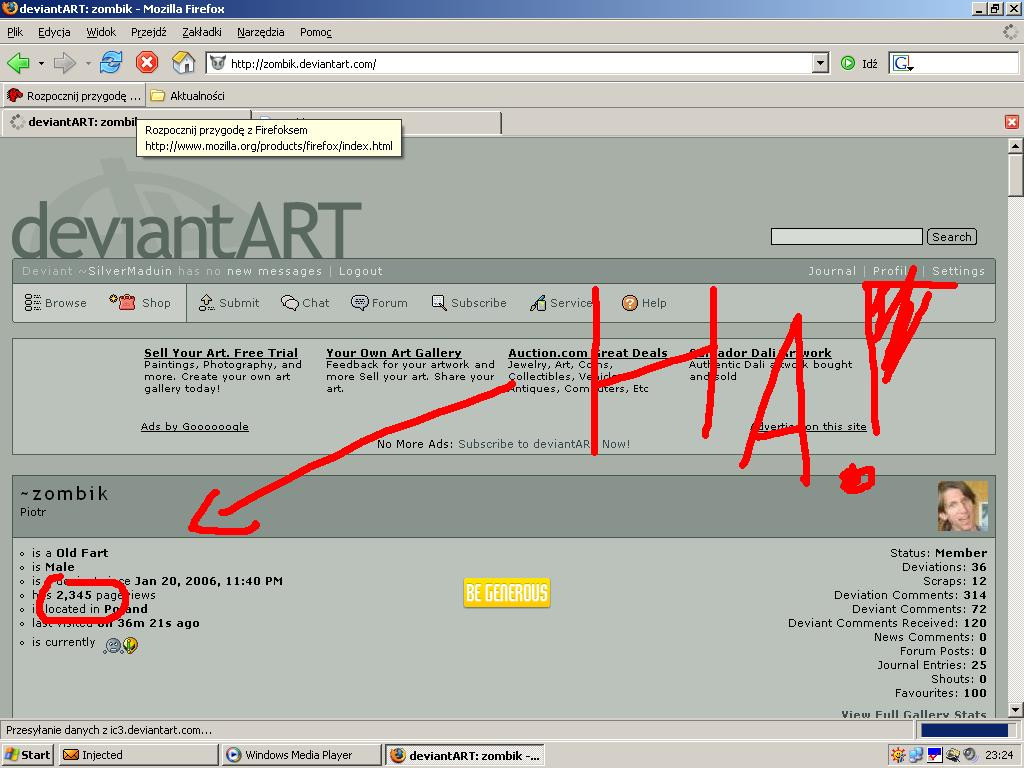The image size is (1024, 768).
Task: Click the mood emoticon icons next to 'is currently'
Action: pos(121,645)
